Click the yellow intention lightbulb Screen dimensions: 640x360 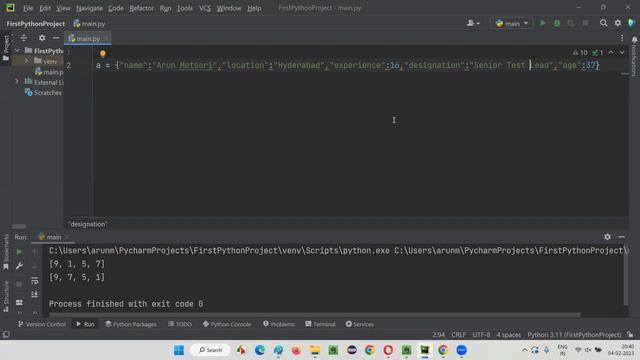[x=102, y=53]
